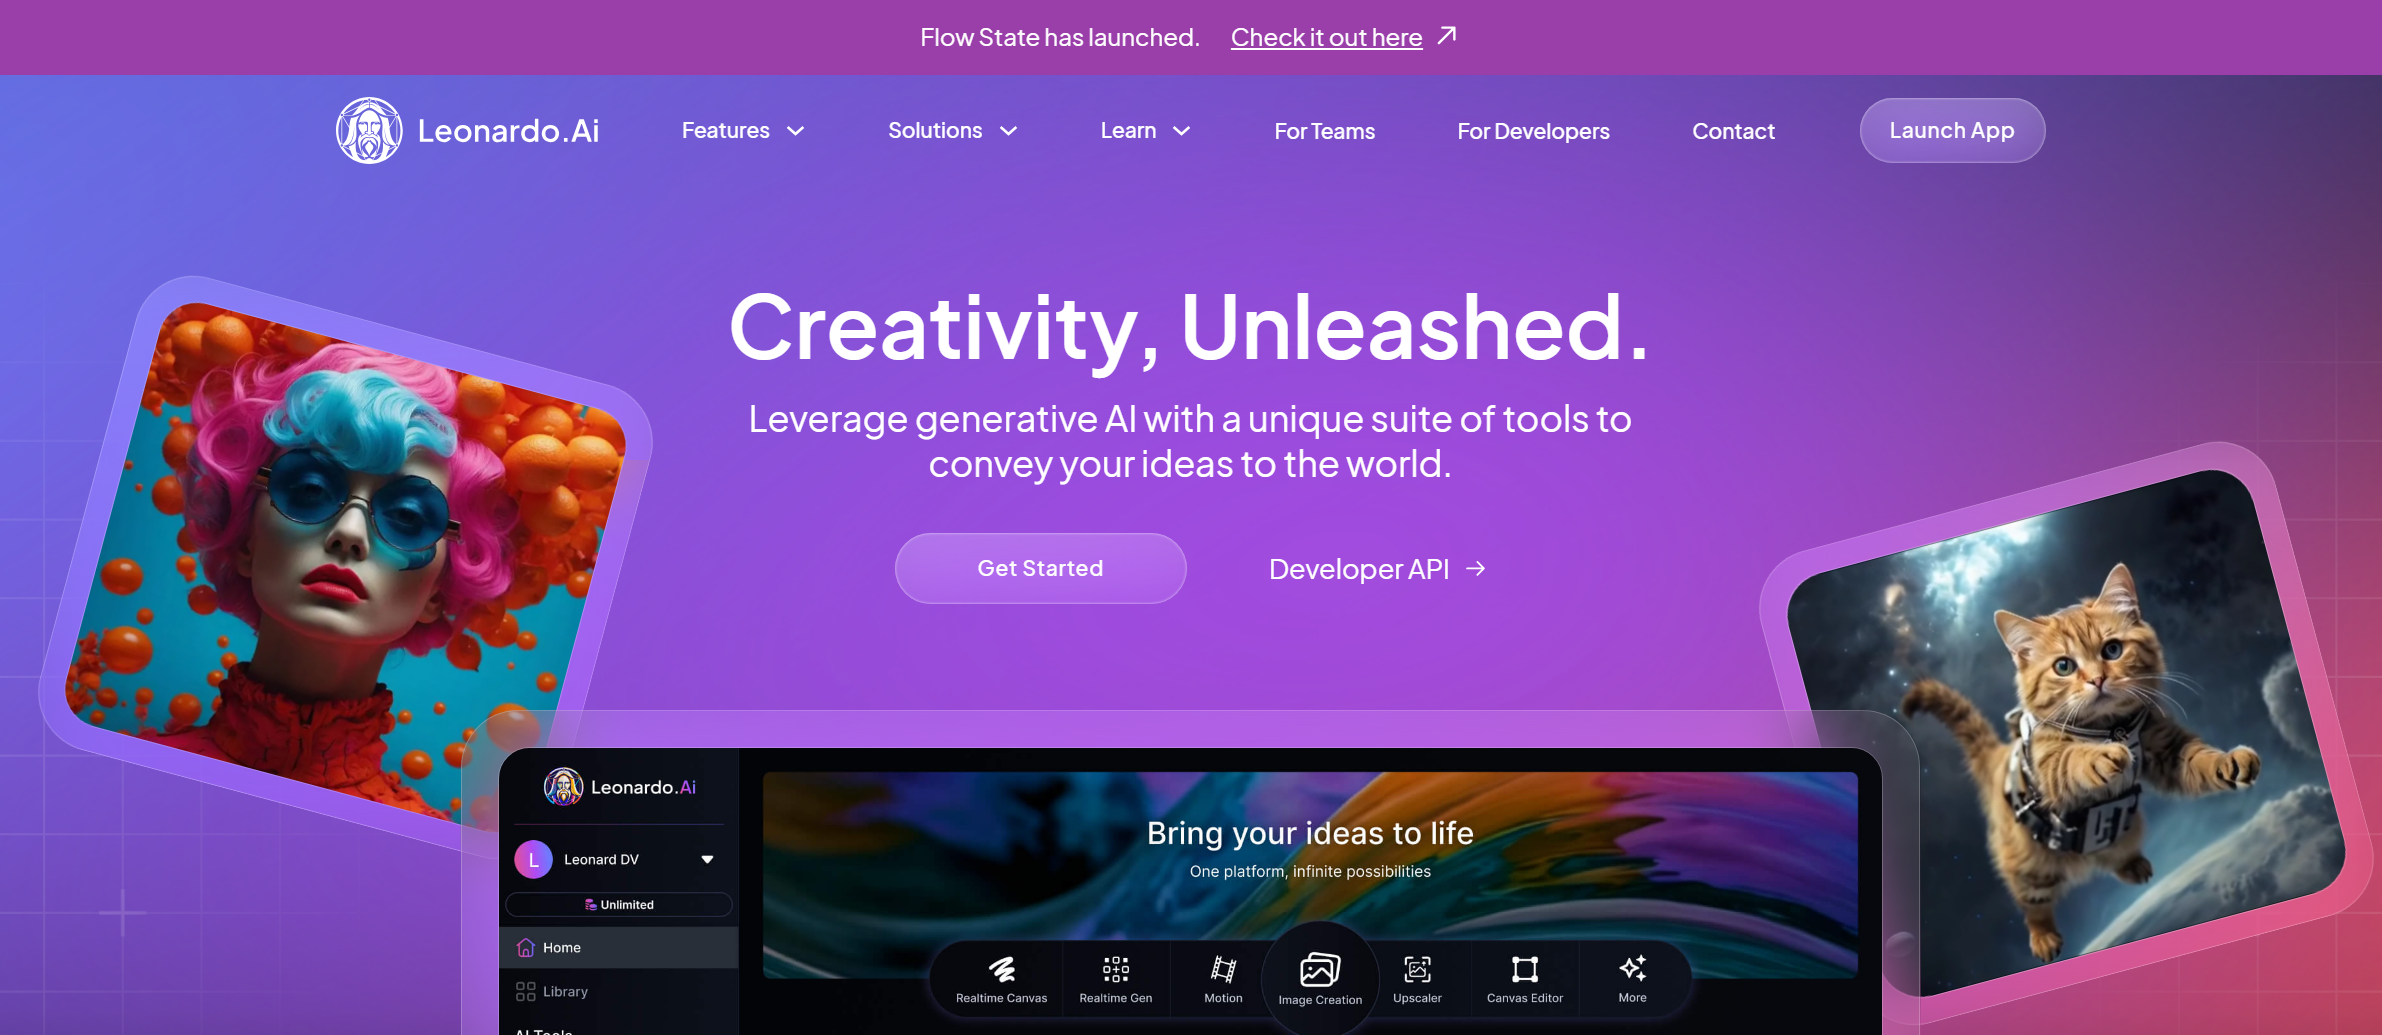Click the Leonardo.Ai brand name text
Screen dimensions: 2382x1035
[x=508, y=131]
